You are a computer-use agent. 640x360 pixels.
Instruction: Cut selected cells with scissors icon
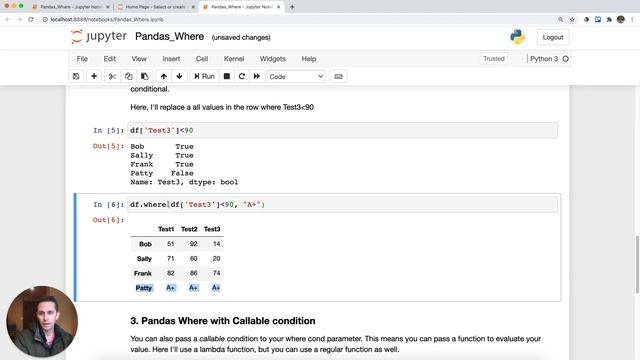(x=112, y=76)
